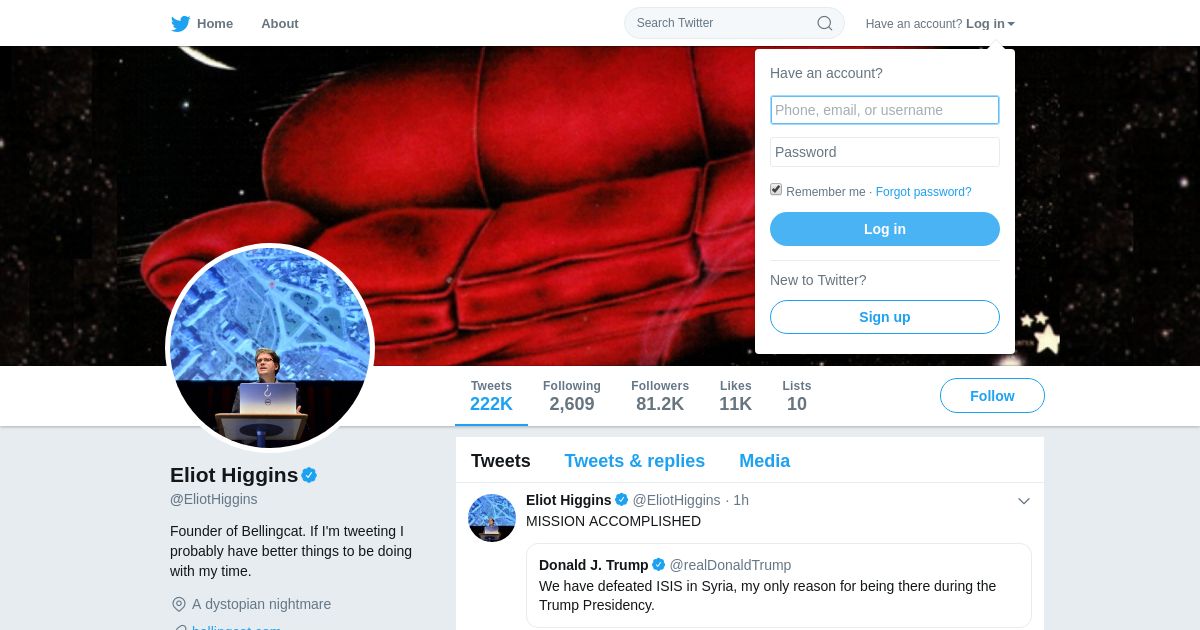Click verified badge beside profile name Eliot Higgins

coord(309,475)
